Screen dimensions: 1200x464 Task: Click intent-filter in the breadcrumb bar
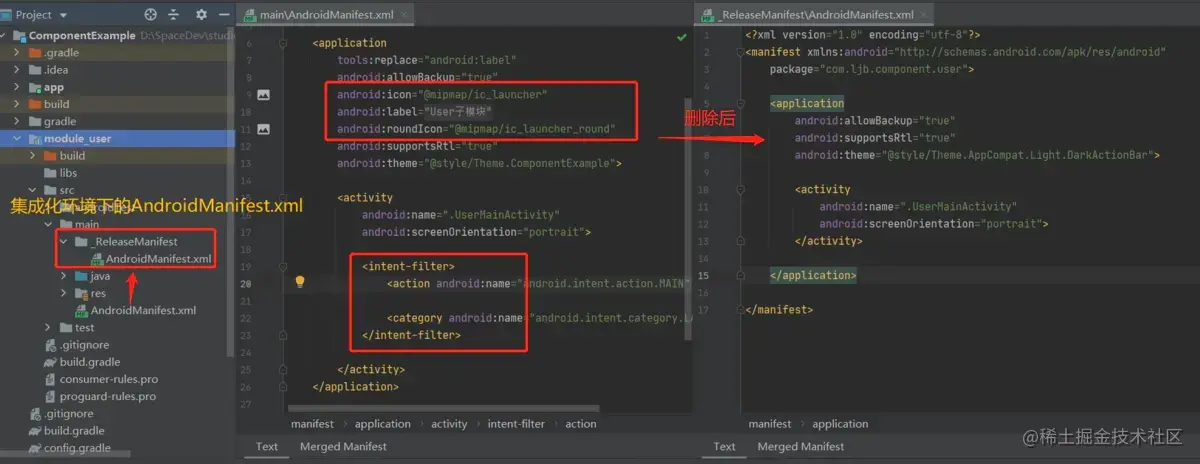[516, 424]
